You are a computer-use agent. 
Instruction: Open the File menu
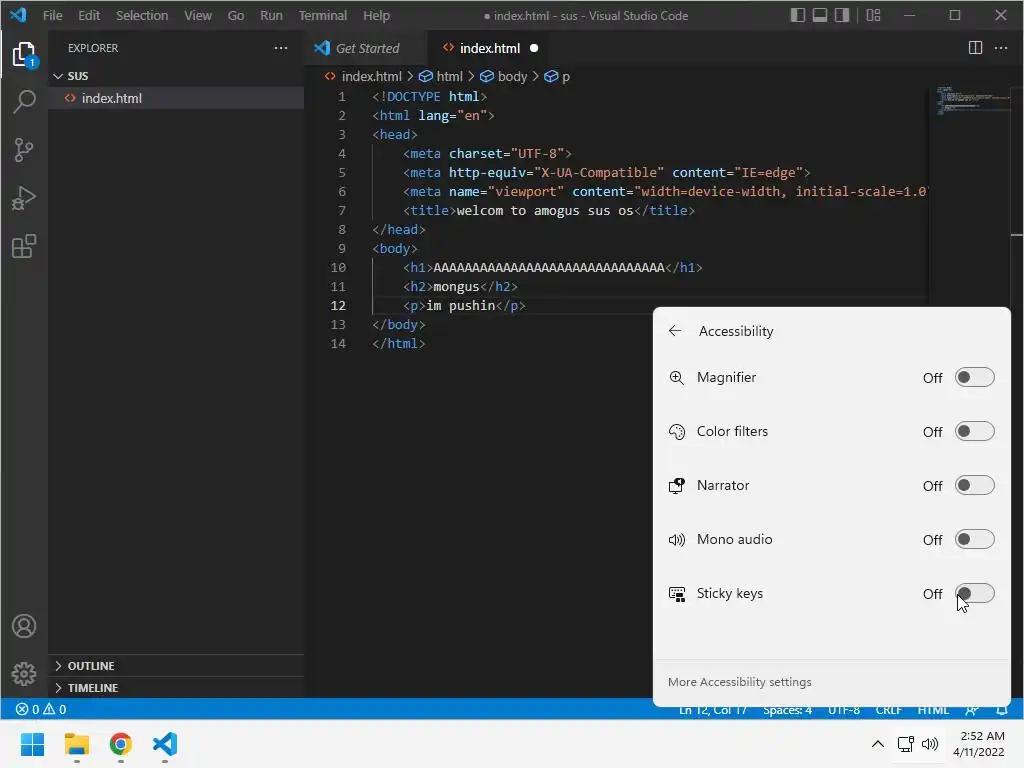(52, 15)
